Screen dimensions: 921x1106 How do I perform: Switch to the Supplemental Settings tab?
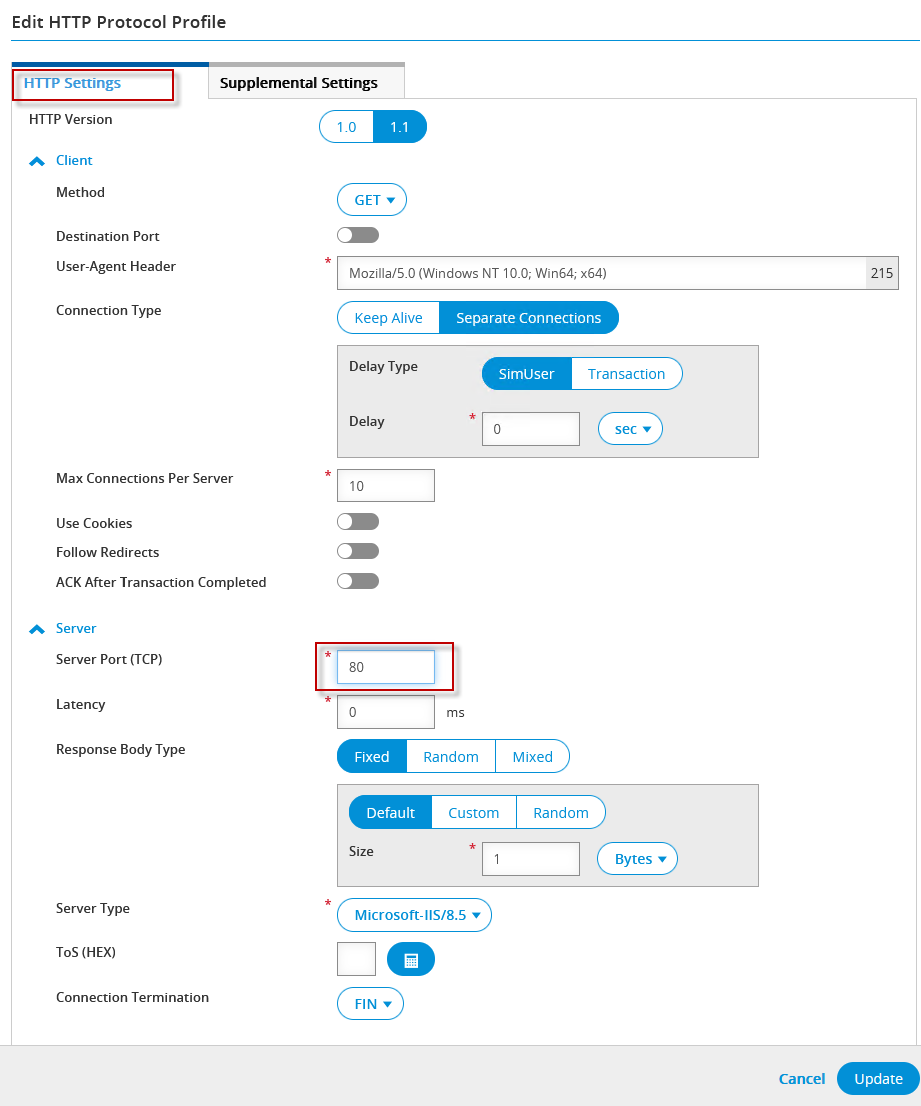pos(299,83)
